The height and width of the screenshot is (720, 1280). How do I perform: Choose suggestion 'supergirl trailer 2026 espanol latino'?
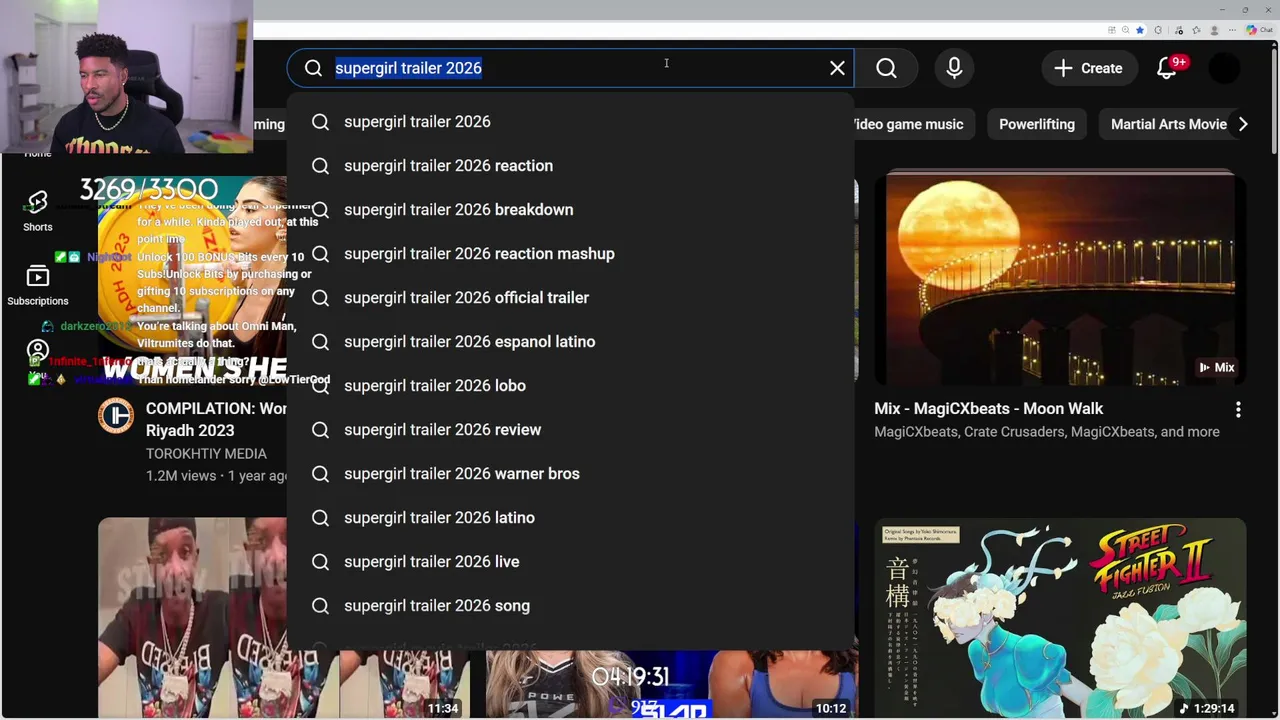pyautogui.click(x=570, y=342)
